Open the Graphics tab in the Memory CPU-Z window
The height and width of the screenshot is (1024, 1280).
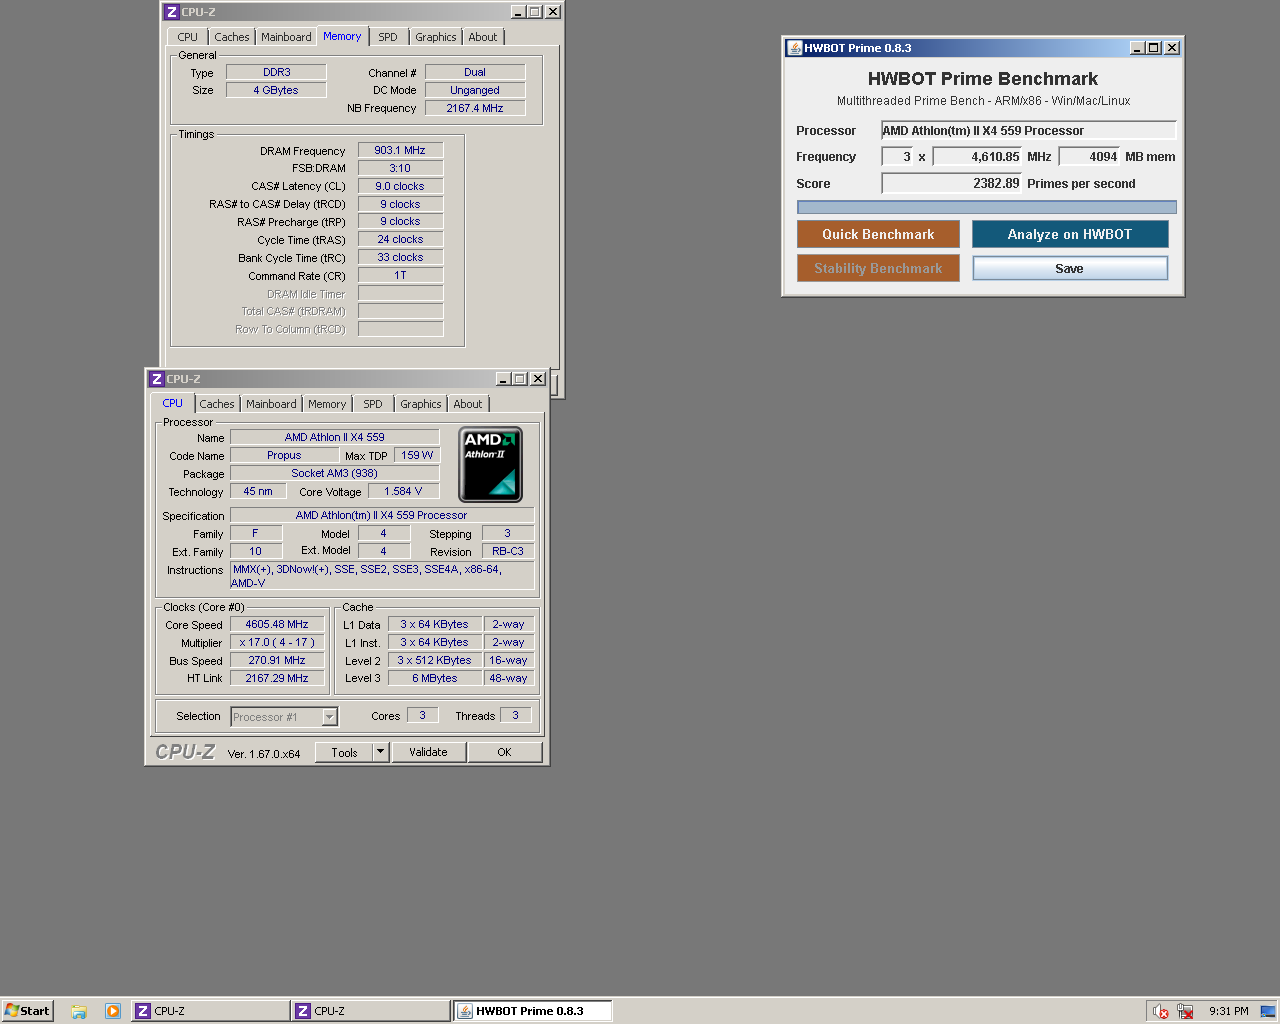(436, 37)
